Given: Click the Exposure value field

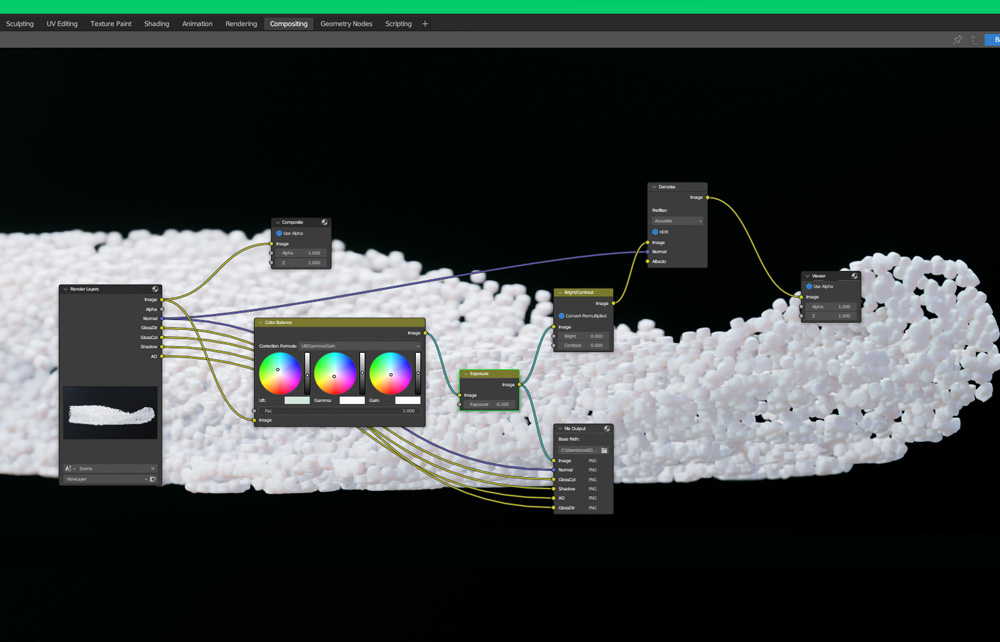Looking at the screenshot, I should coord(490,405).
